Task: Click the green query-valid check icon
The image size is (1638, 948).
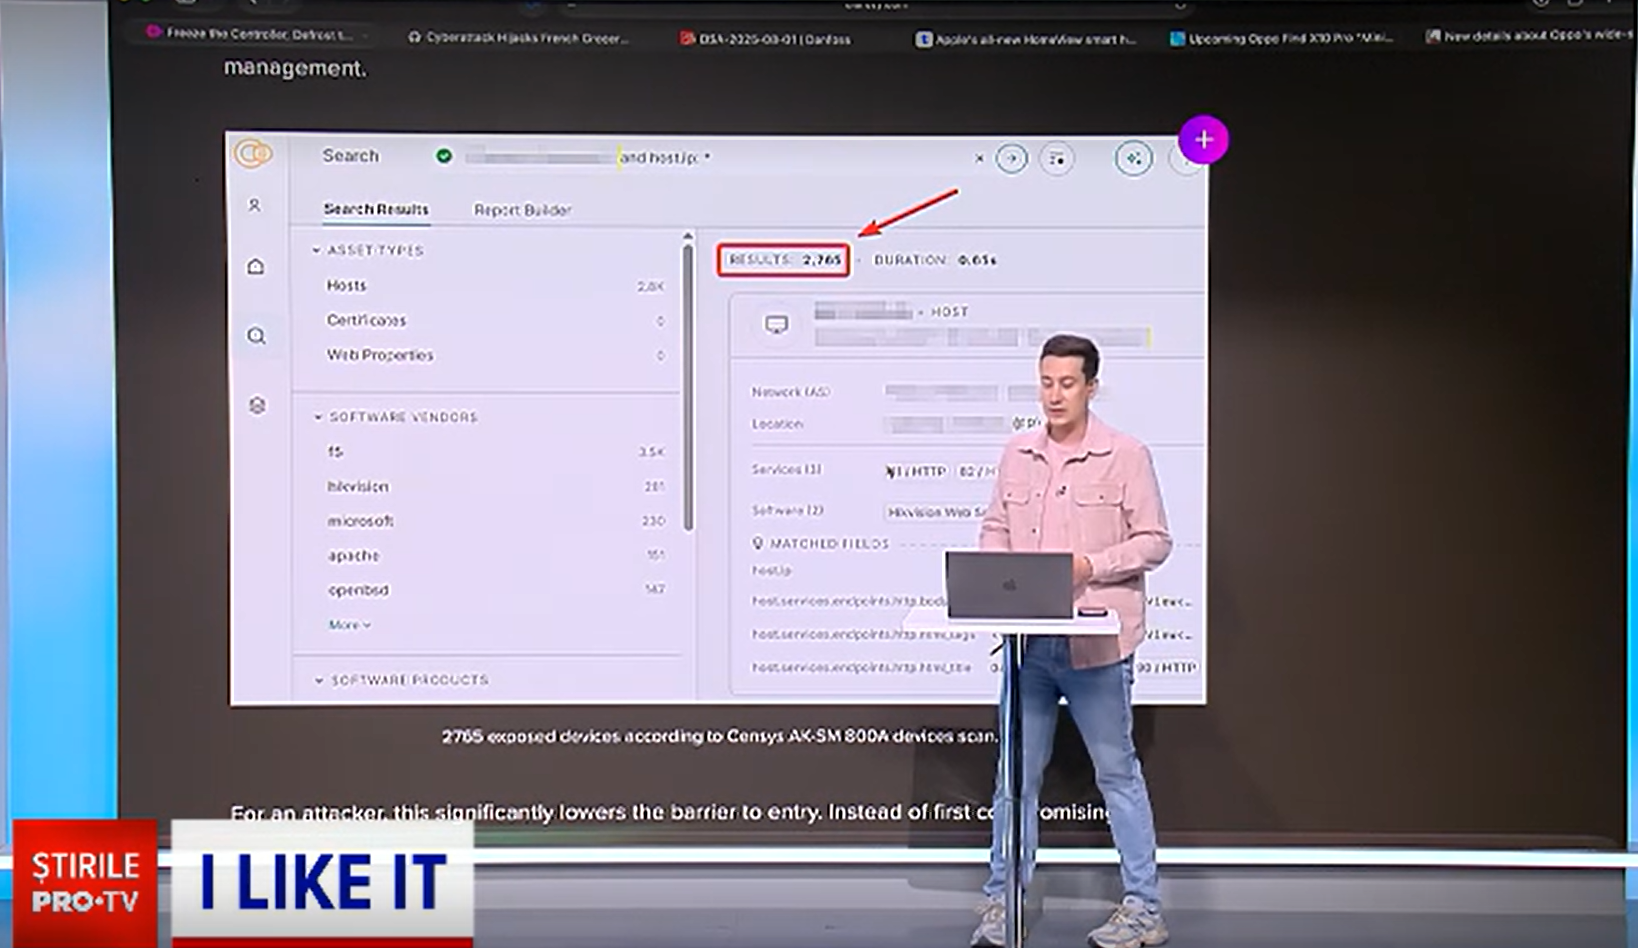Action: 444,156
